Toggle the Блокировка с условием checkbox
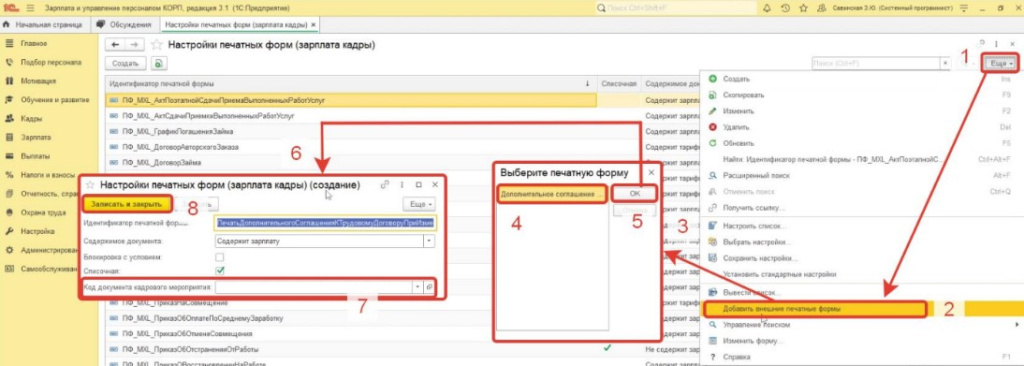The width and height of the screenshot is (1024, 366). coord(220,257)
